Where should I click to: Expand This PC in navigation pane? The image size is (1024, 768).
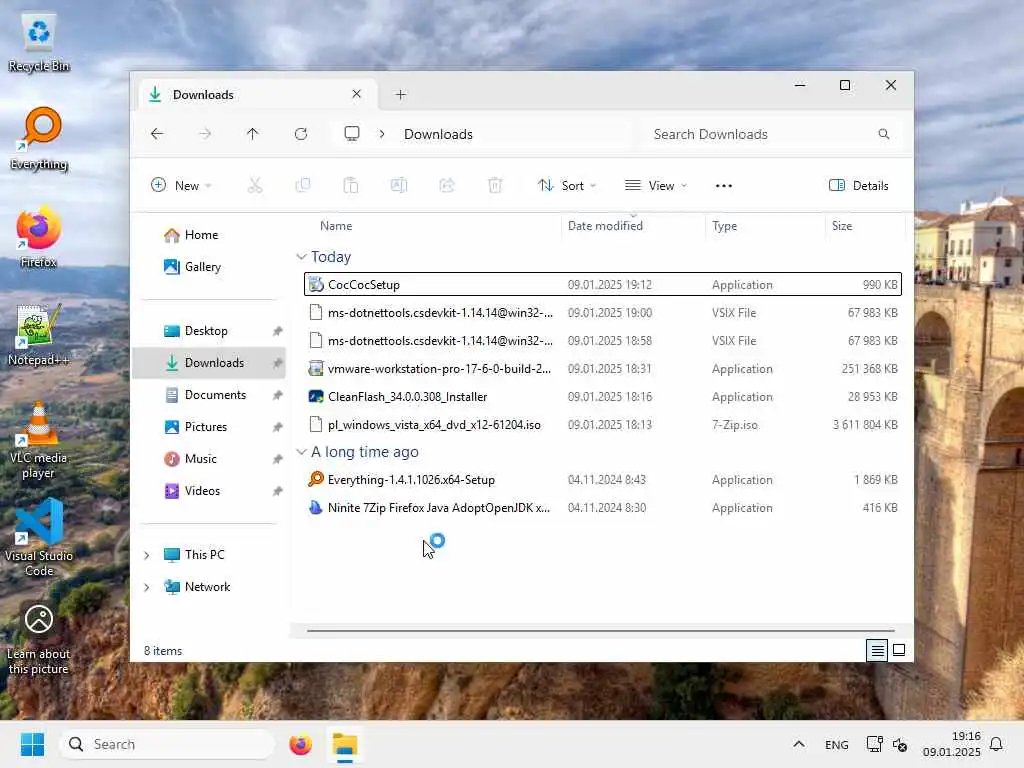click(x=147, y=555)
